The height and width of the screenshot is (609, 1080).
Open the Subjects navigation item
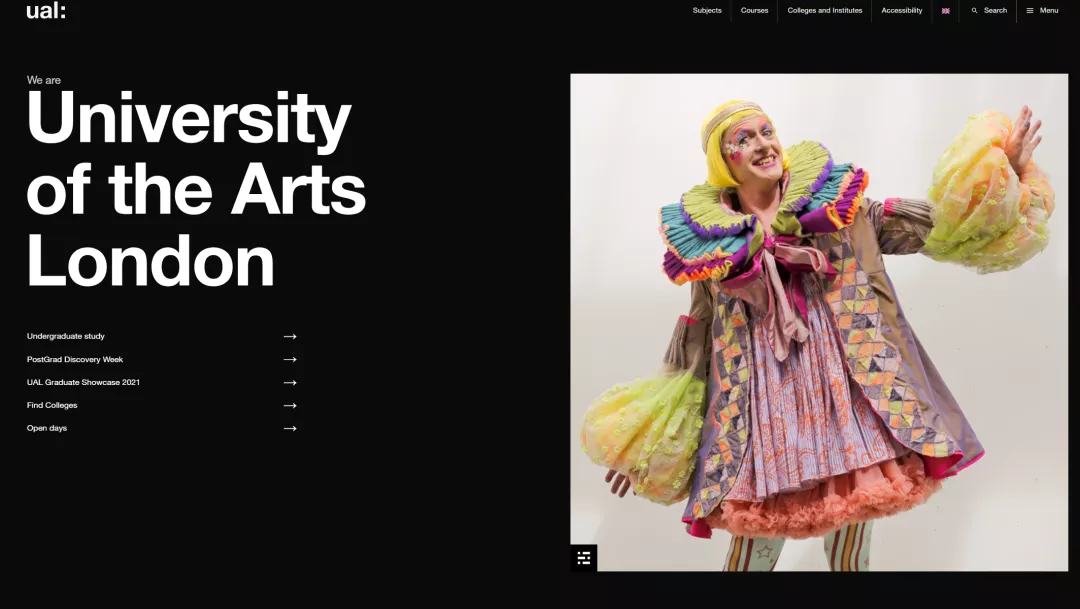coord(707,10)
